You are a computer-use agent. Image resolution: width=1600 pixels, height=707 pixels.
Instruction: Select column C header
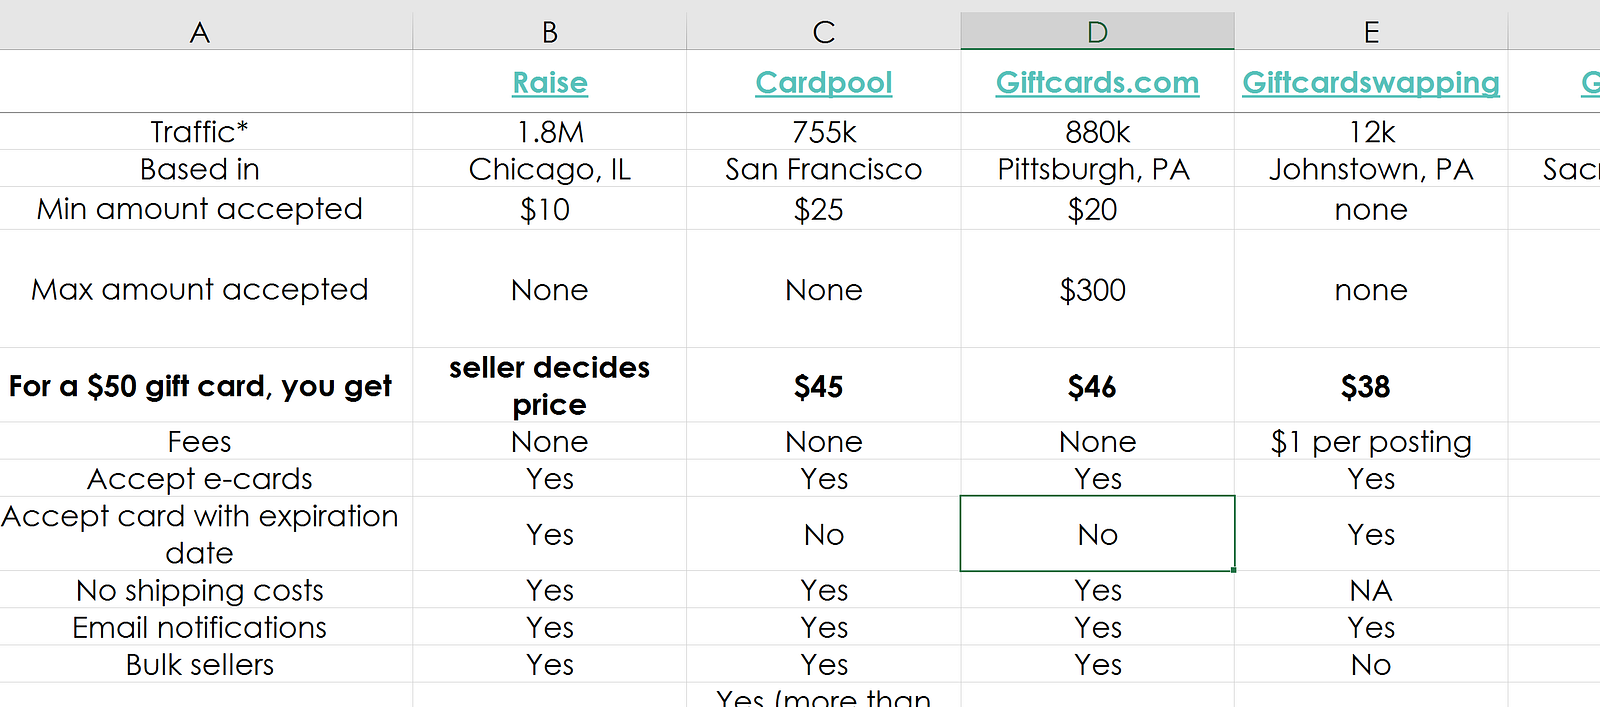point(823,33)
